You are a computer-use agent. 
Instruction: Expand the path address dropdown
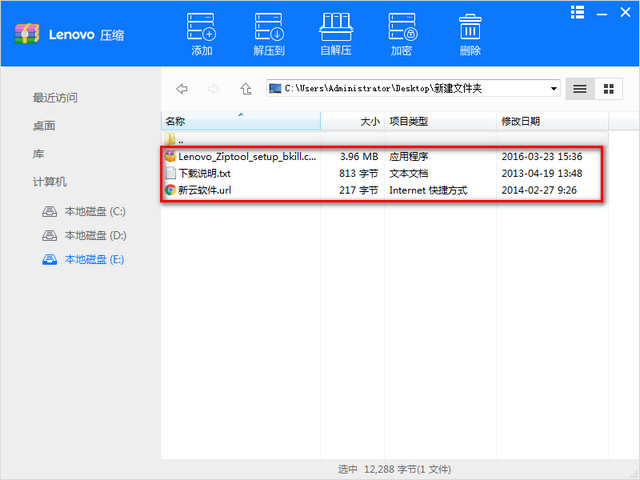[554, 89]
